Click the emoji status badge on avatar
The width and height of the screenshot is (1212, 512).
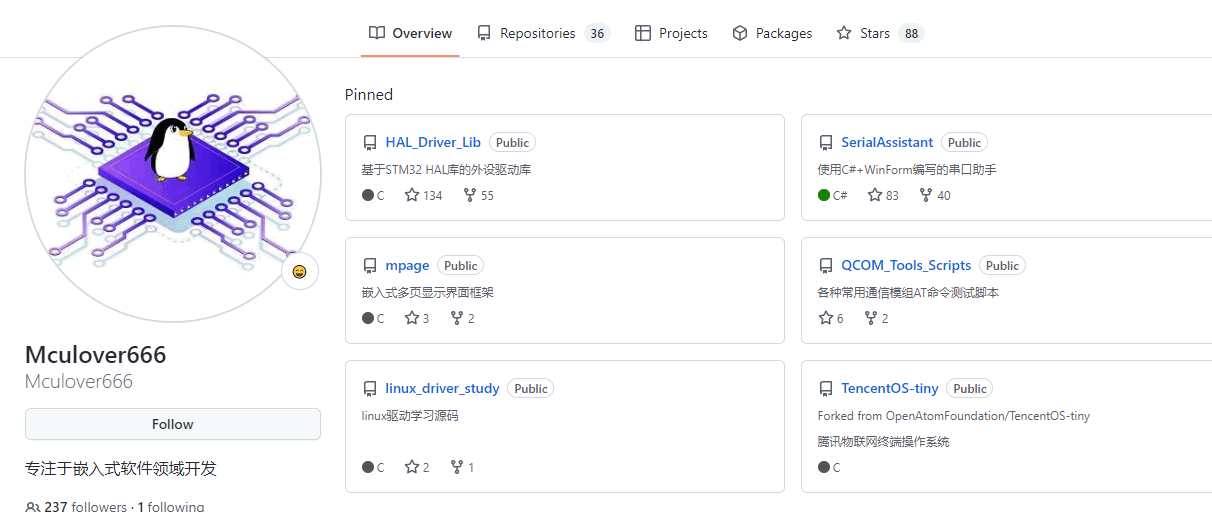pos(300,271)
